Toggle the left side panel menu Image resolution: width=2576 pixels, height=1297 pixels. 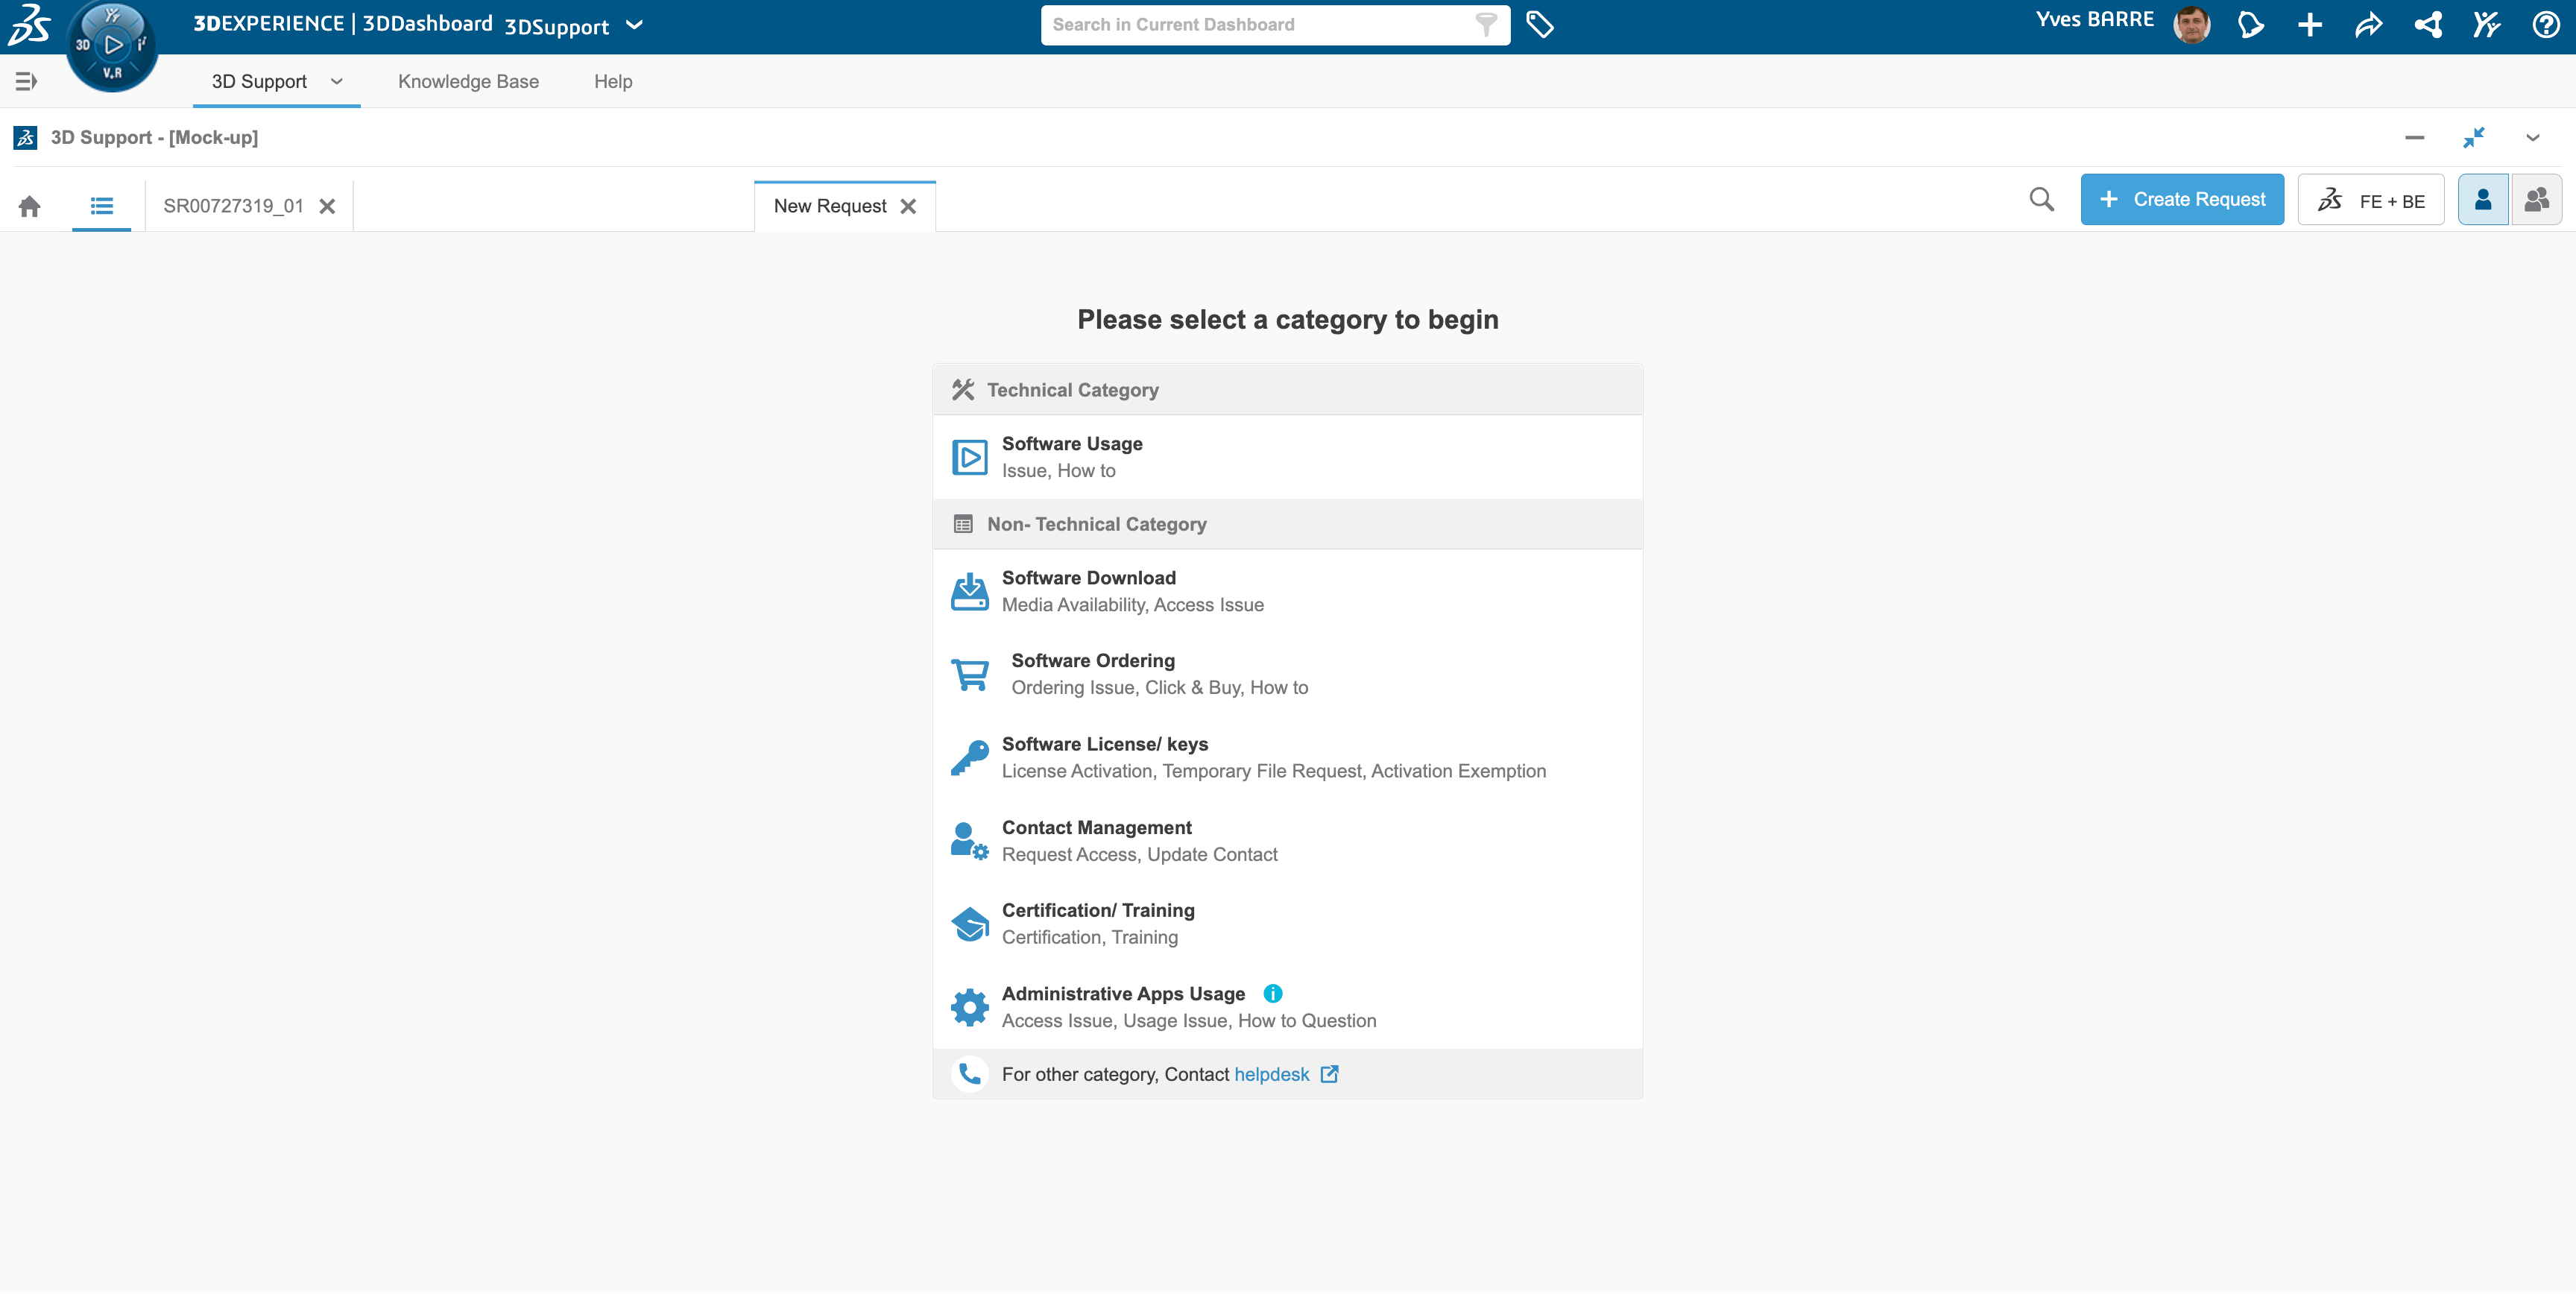(26, 81)
